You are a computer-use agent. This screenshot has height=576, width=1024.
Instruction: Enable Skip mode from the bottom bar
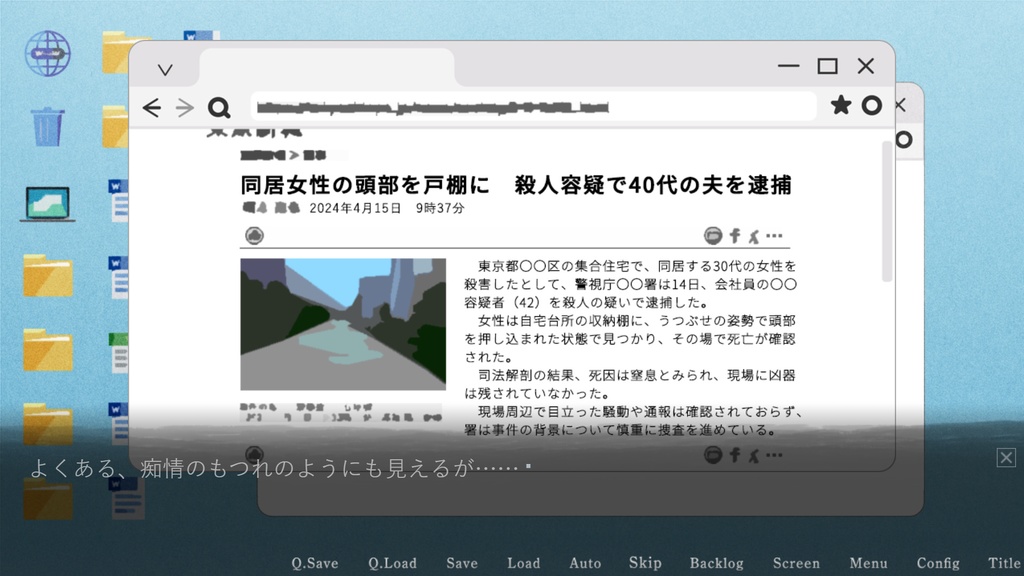(645, 562)
